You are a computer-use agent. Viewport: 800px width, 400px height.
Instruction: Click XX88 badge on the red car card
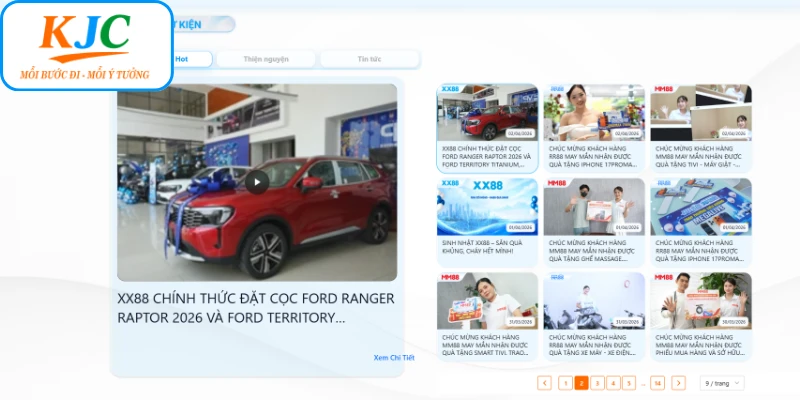pos(451,89)
